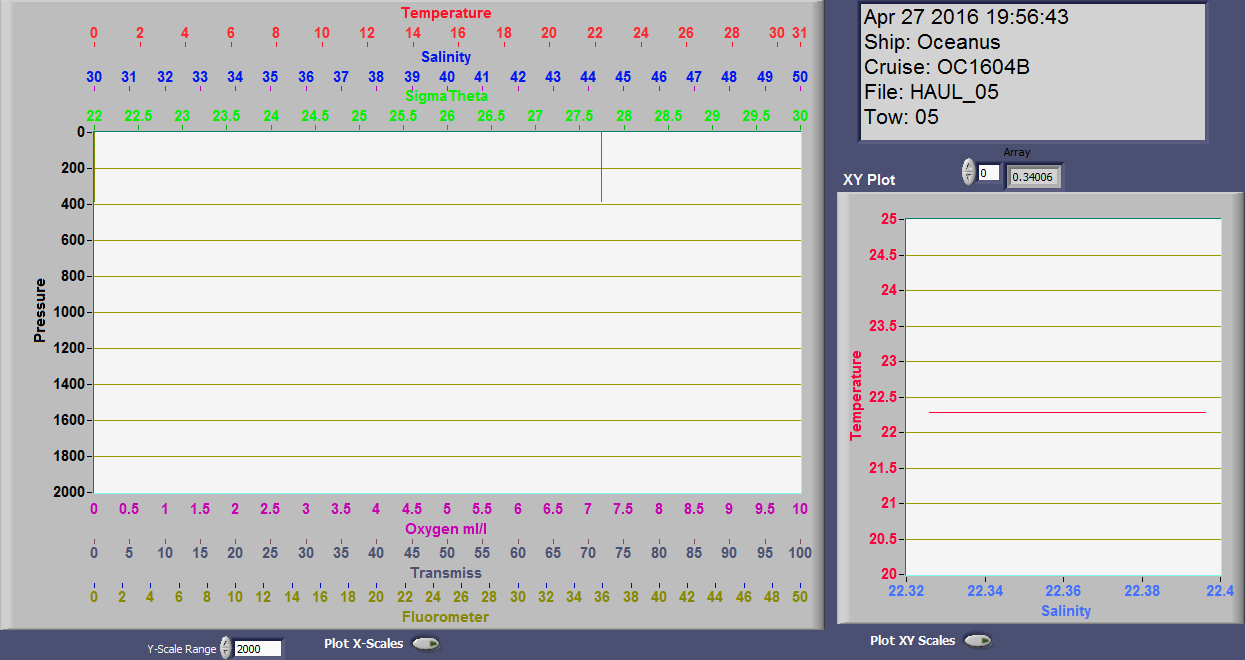The height and width of the screenshot is (660, 1245).
Task: Click the 400 tick on the Pressure axis
Action: pos(72,204)
